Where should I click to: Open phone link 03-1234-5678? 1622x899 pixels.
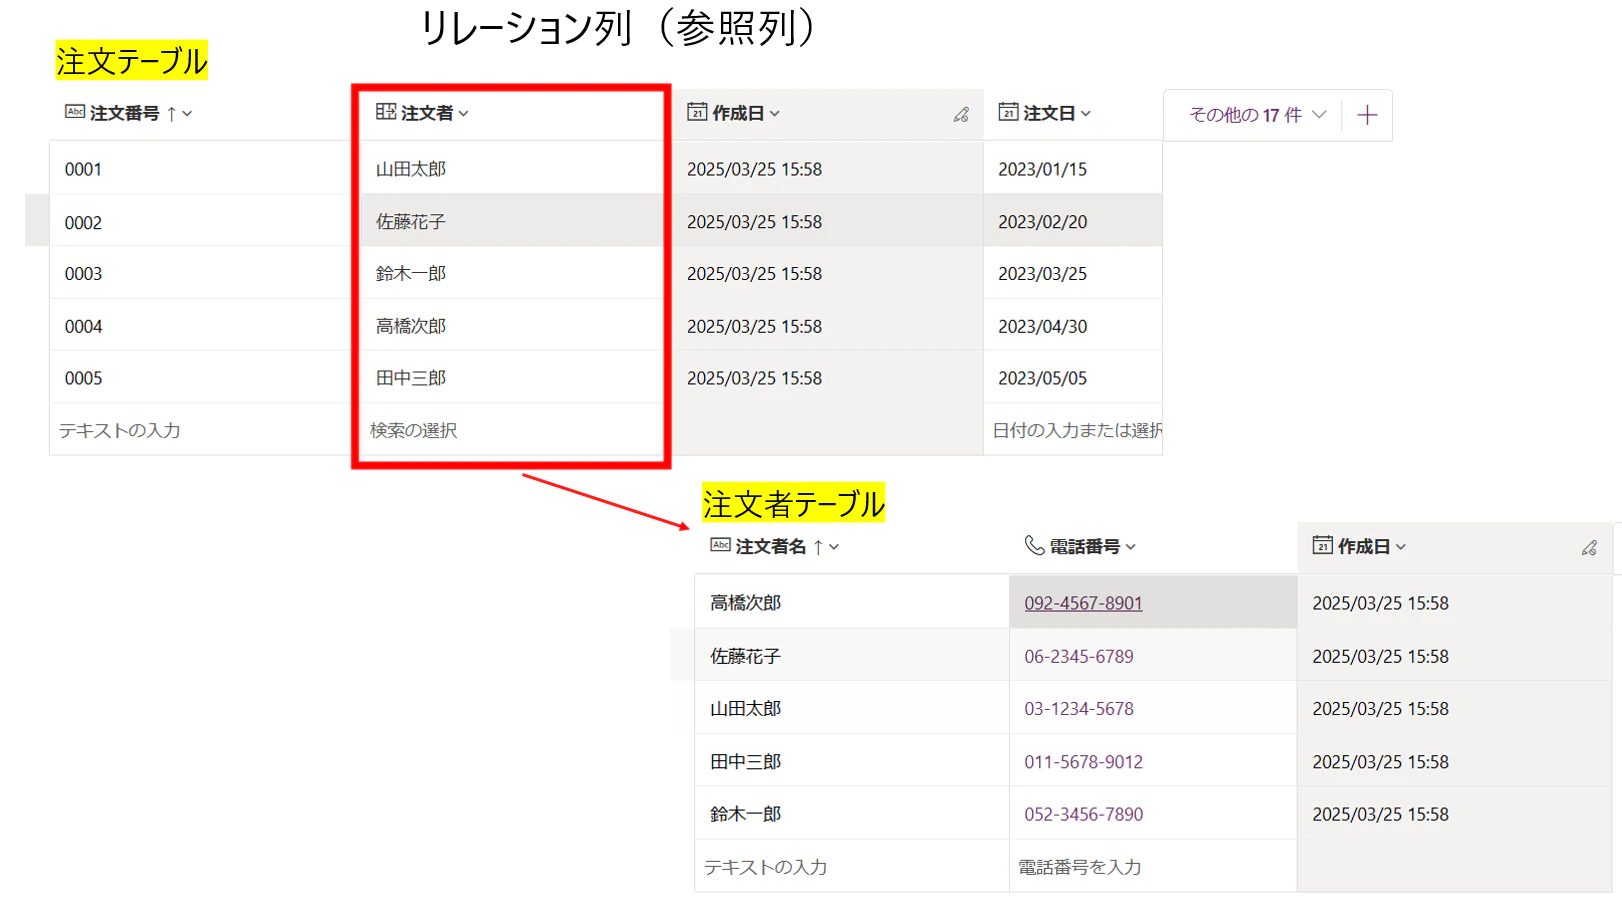coord(1079,709)
